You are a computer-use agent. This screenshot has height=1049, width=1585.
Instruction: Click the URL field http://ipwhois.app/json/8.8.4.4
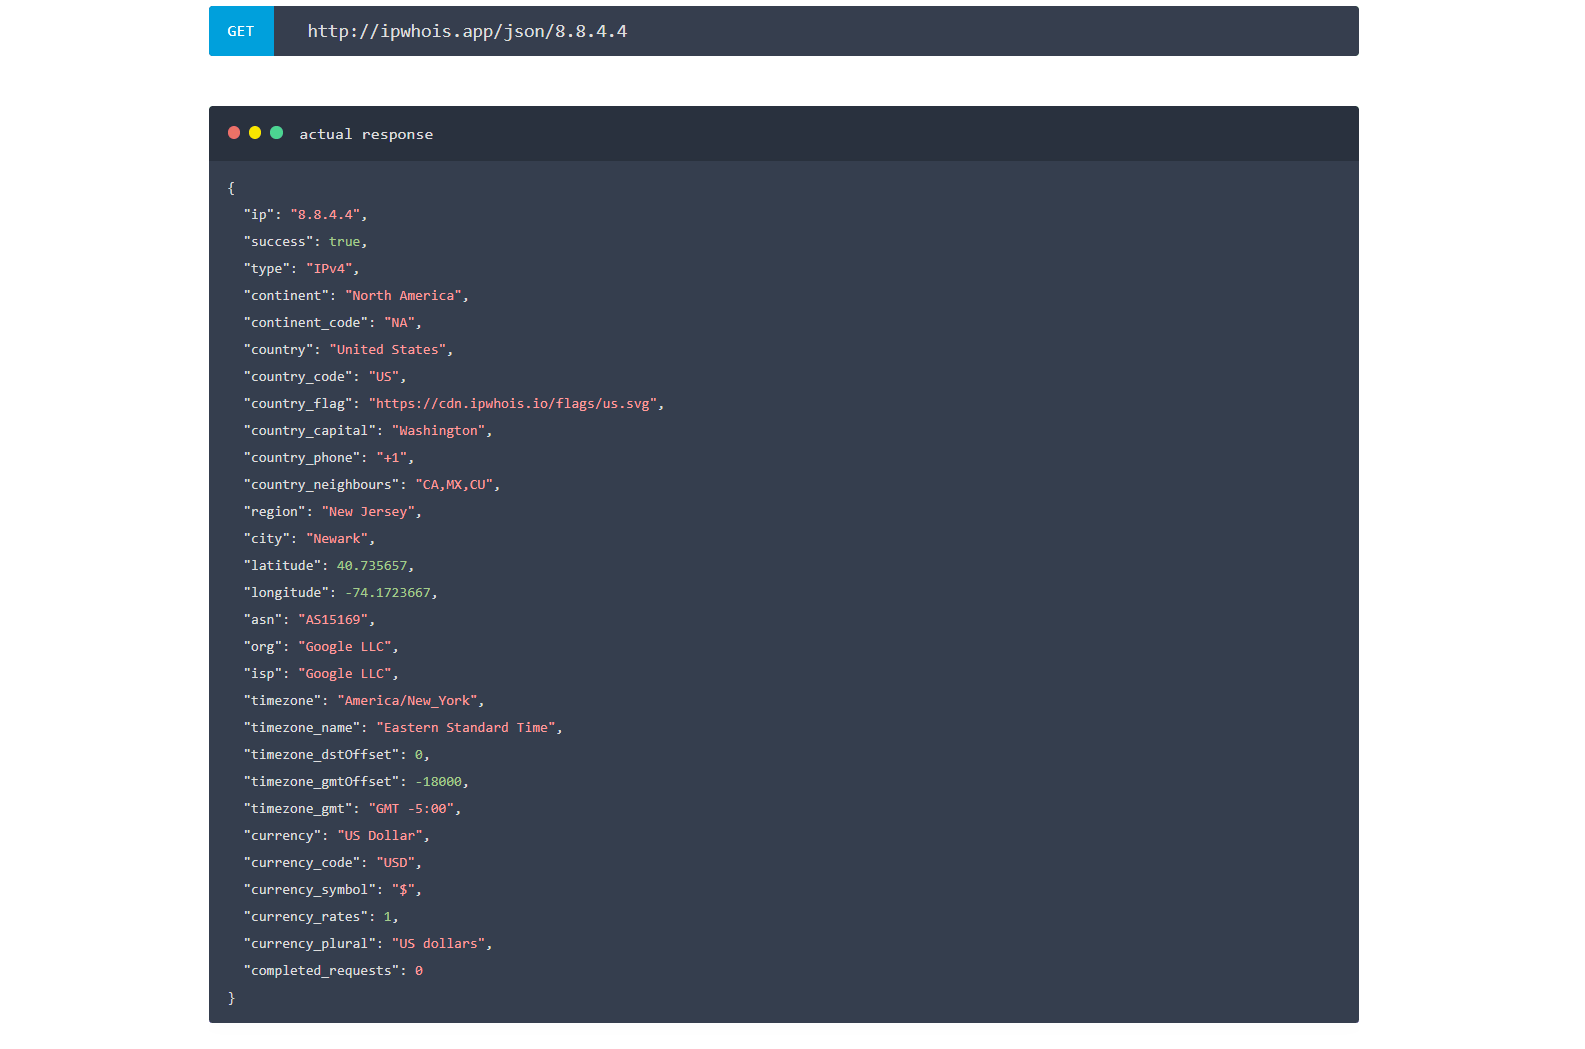[816, 31]
